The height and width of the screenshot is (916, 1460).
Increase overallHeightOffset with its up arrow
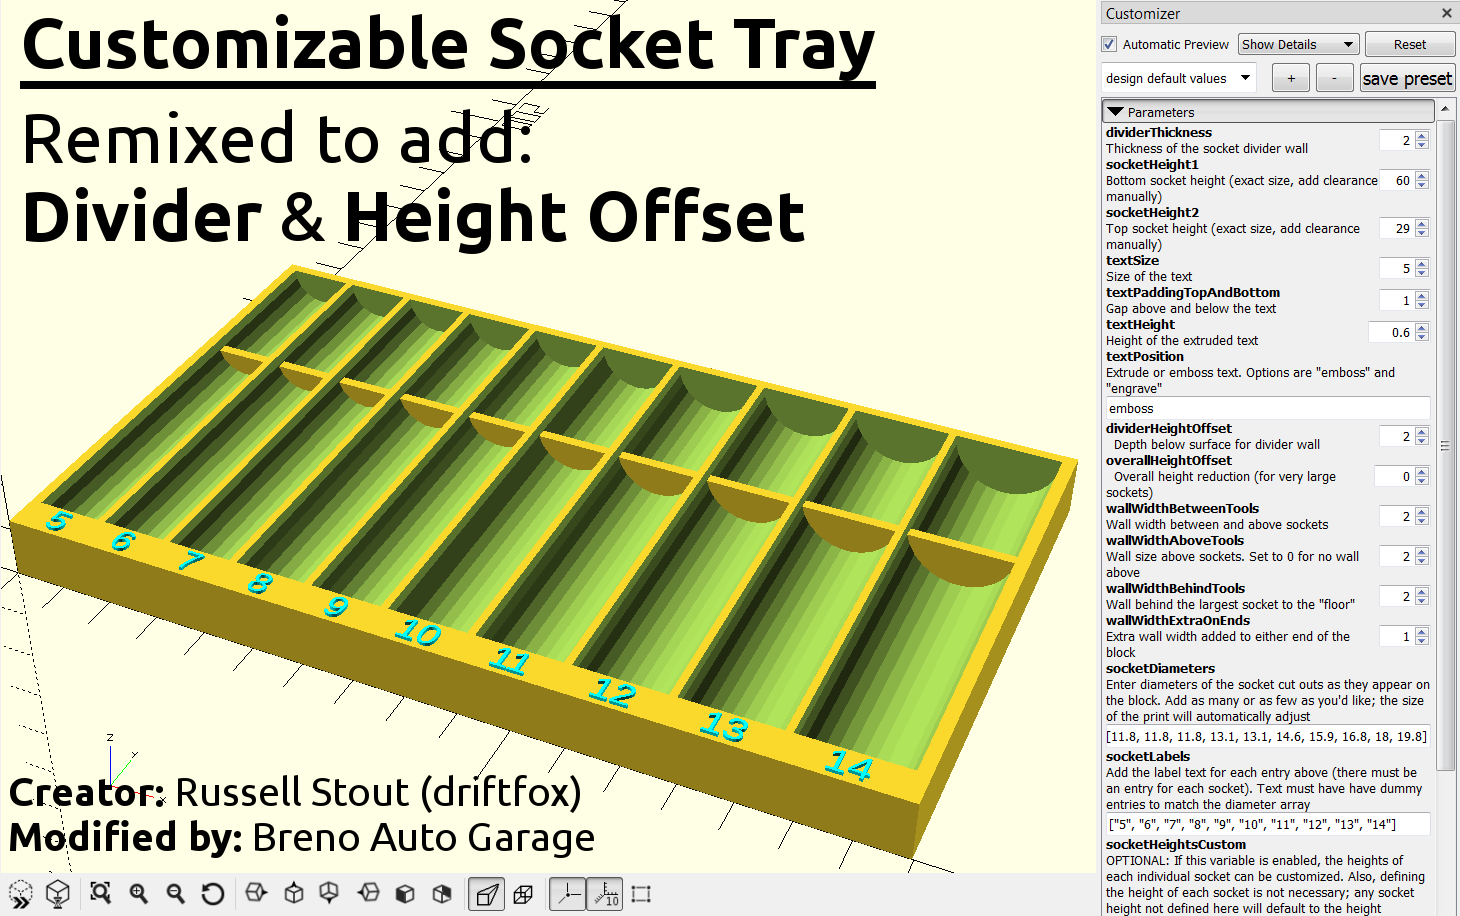1422,471
